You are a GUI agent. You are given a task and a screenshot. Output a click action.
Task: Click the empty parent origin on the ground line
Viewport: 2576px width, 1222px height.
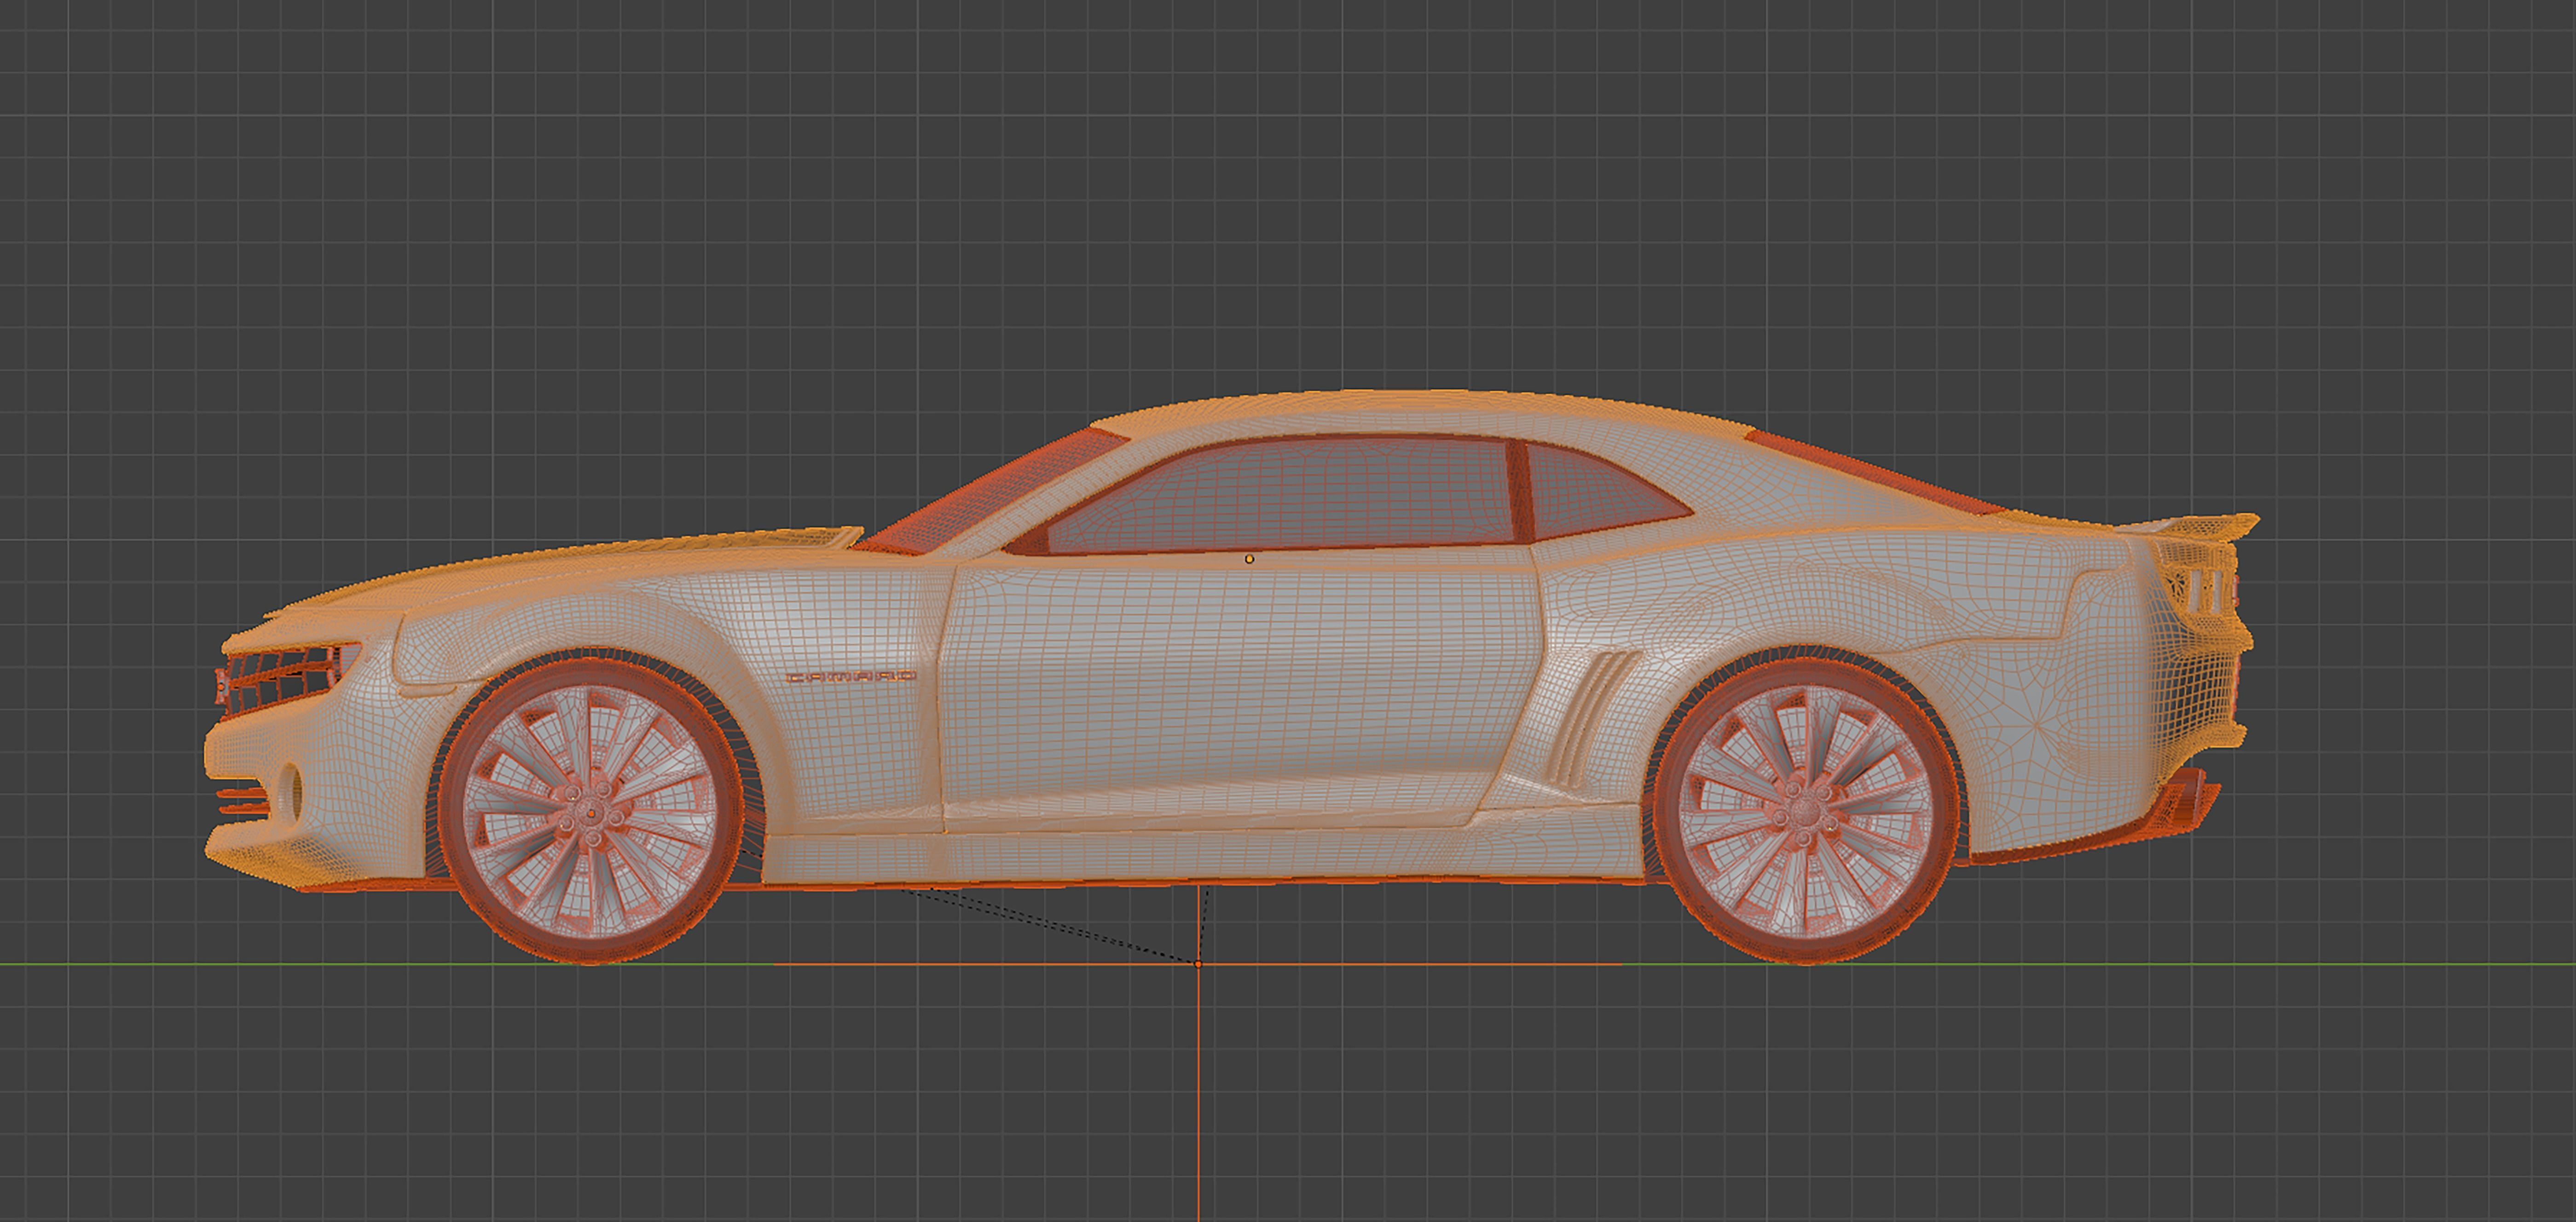tap(1198, 964)
